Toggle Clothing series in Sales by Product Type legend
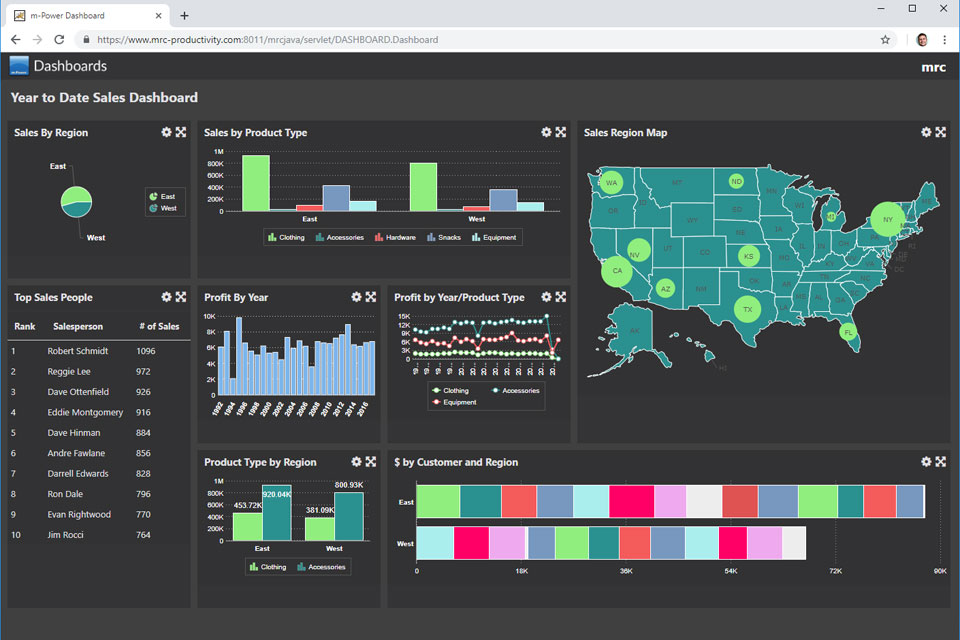 [286, 237]
